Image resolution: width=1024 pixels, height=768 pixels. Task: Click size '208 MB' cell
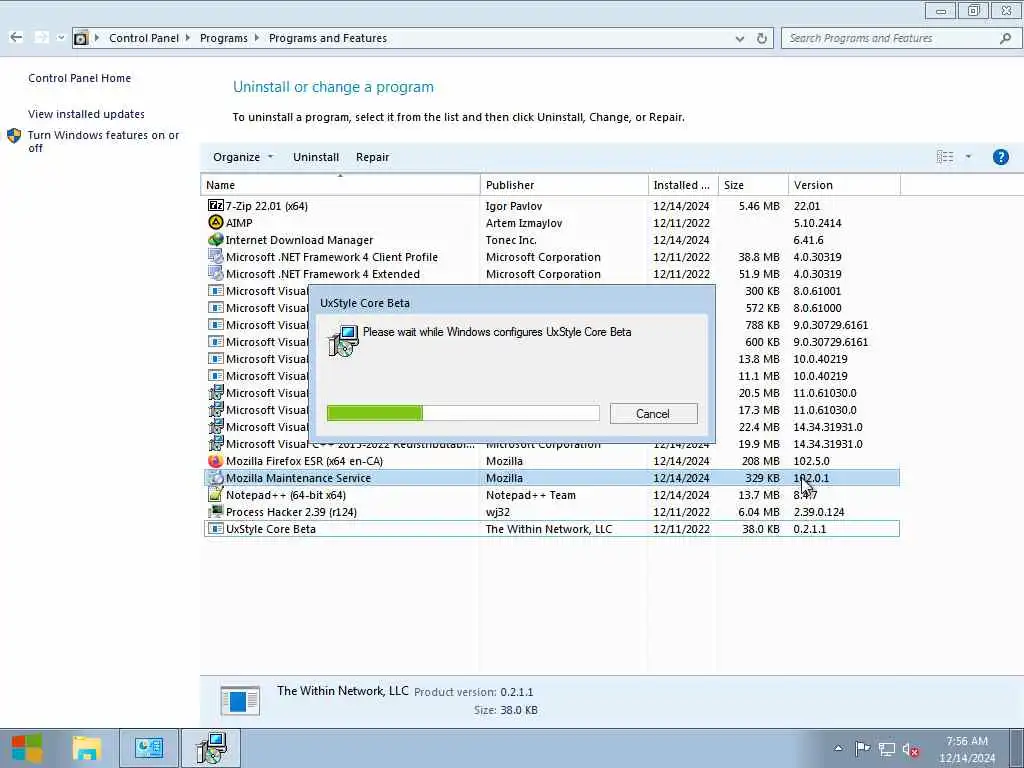(x=760, y=460)
